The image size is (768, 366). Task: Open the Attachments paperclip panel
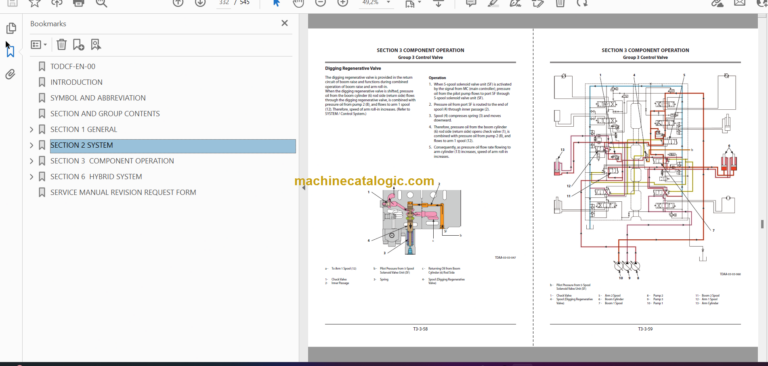click(11, 74)
